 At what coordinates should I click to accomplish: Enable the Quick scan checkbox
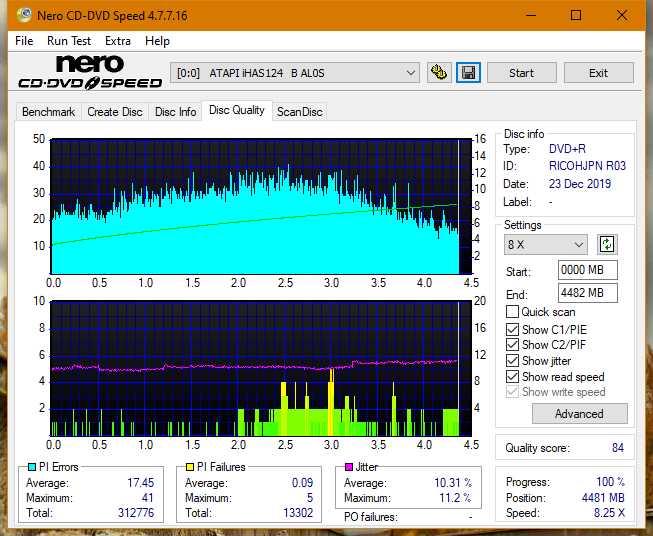pyautogui.click(x=512, y=312)
